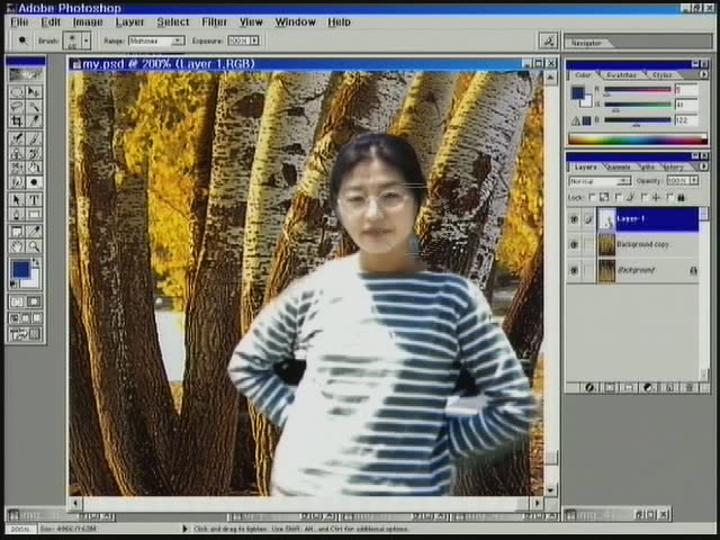Hide the Background copy layer
The height and width of the screenshot is (540, 720).
(x=574, y=245)
